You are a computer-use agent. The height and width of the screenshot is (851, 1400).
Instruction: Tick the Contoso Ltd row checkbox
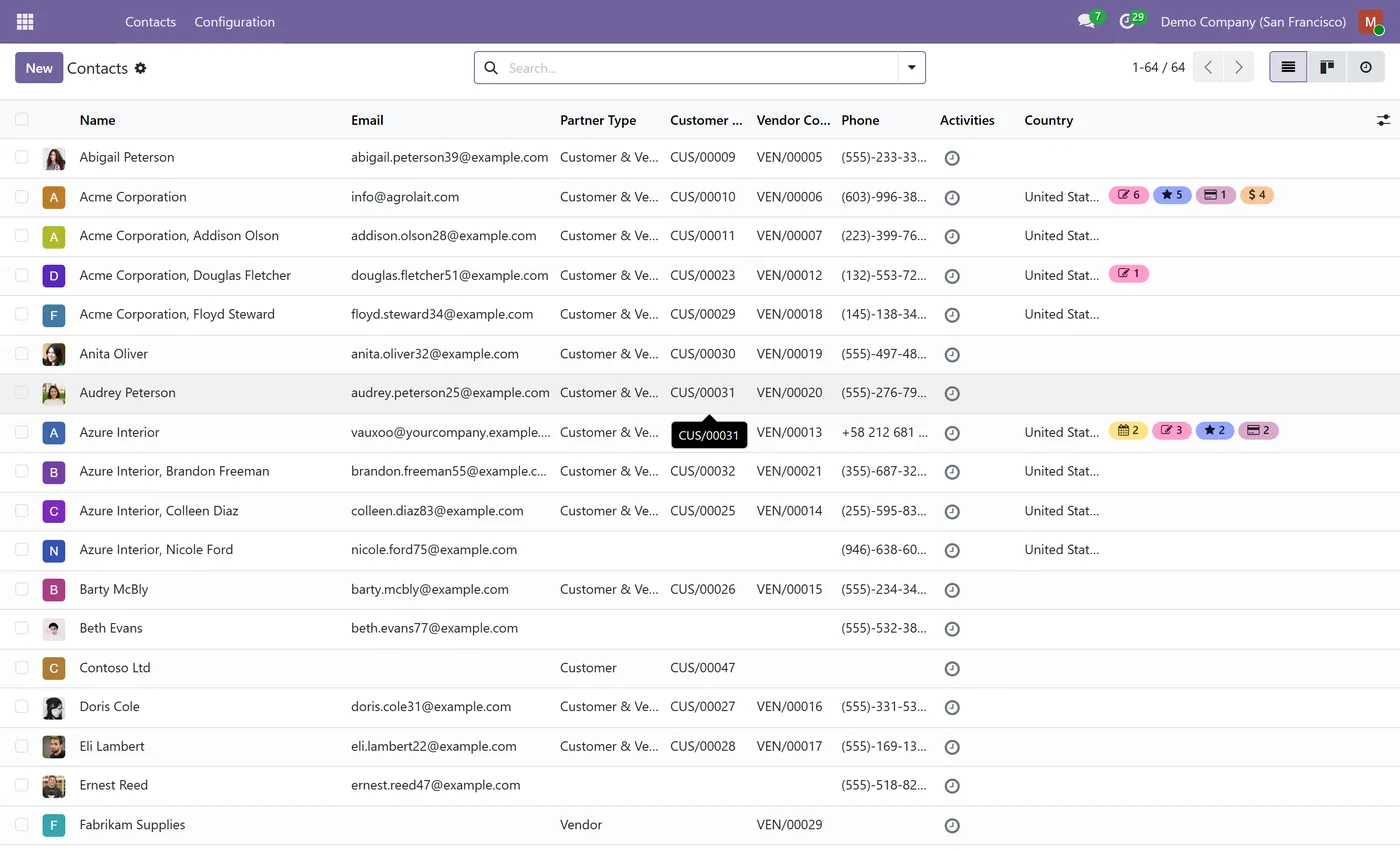tap(22, 667)
